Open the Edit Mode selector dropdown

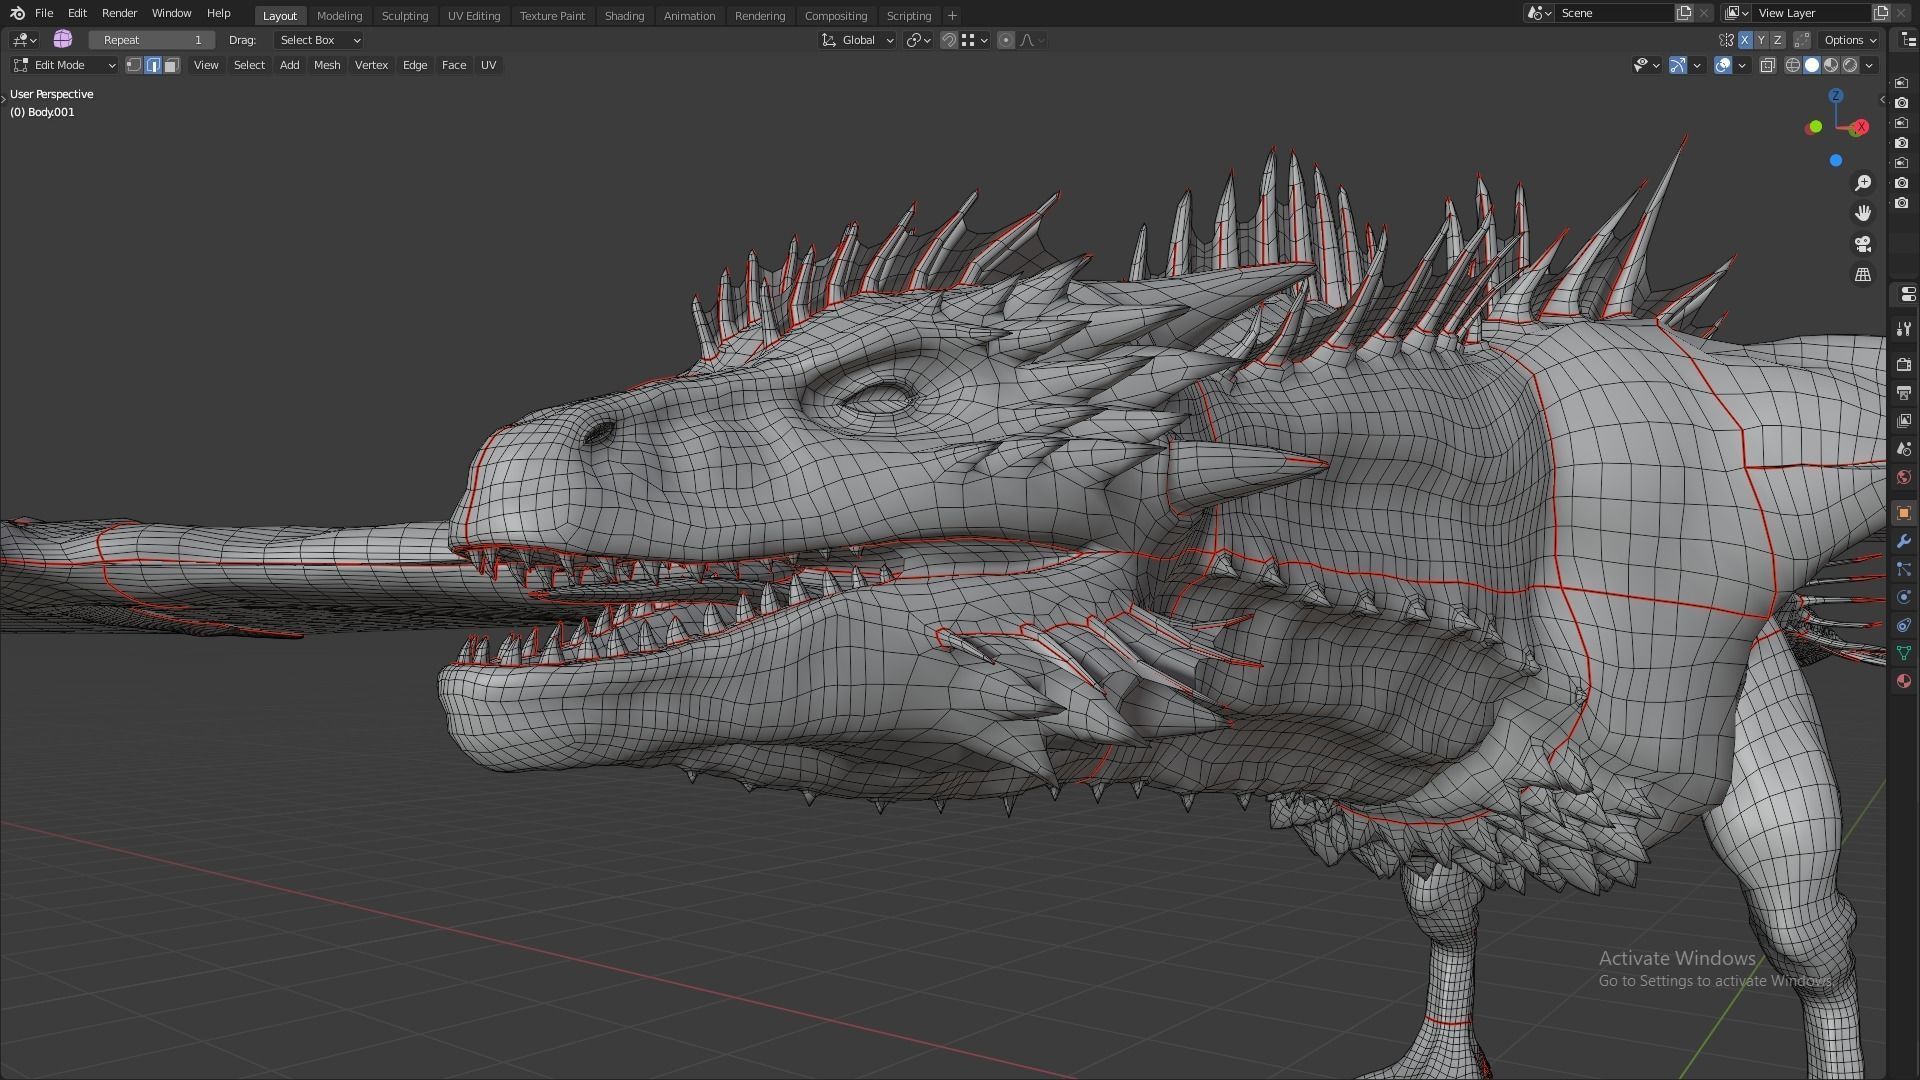(x=64, y=65)
